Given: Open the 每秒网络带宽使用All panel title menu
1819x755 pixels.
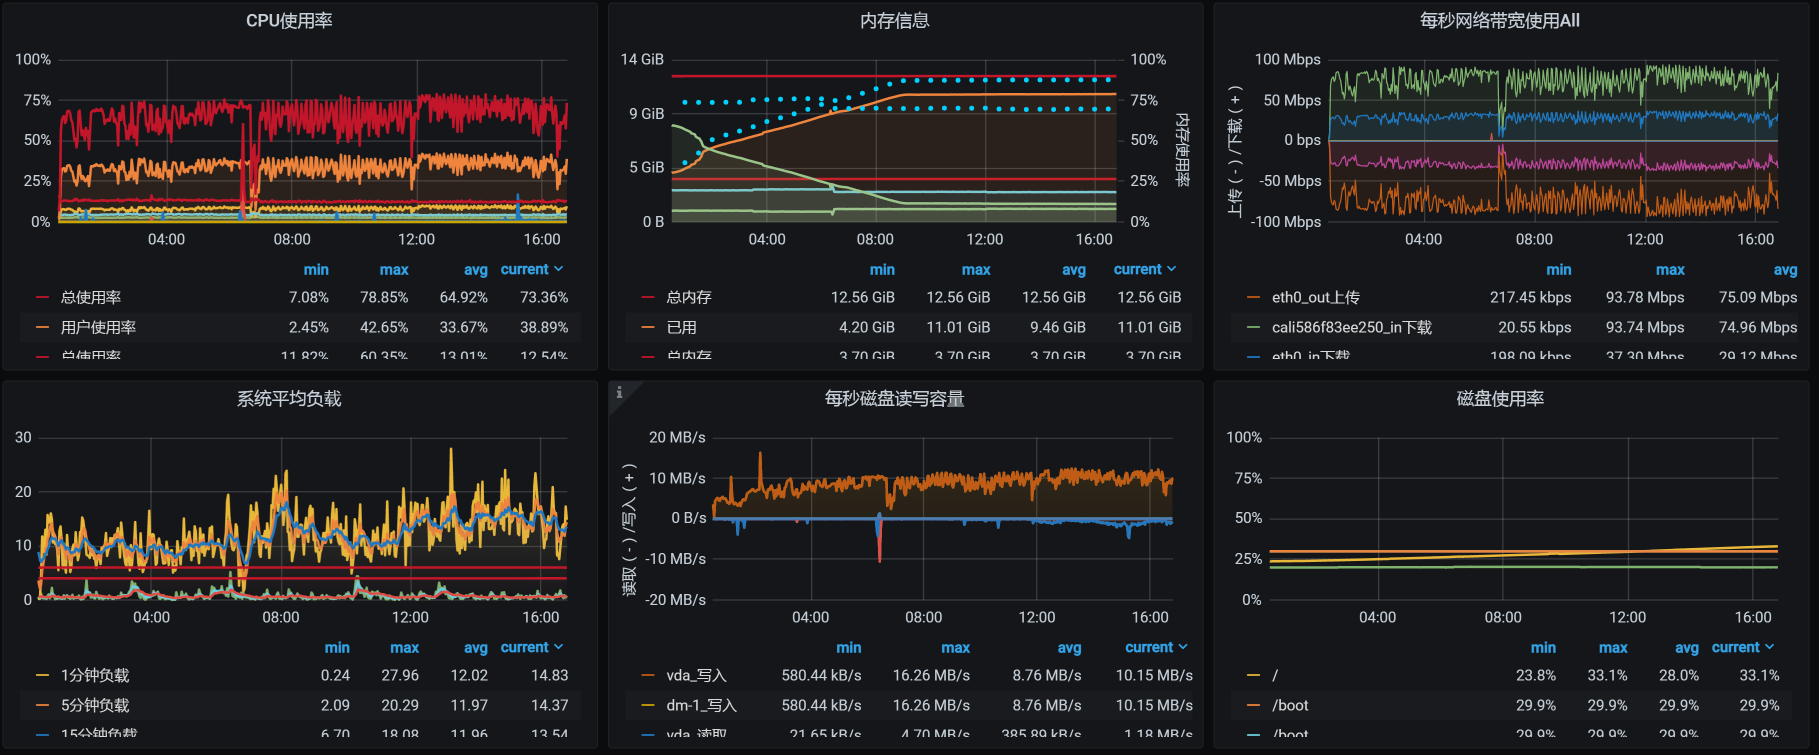Looking at the screenshot, I should 1499,21.
